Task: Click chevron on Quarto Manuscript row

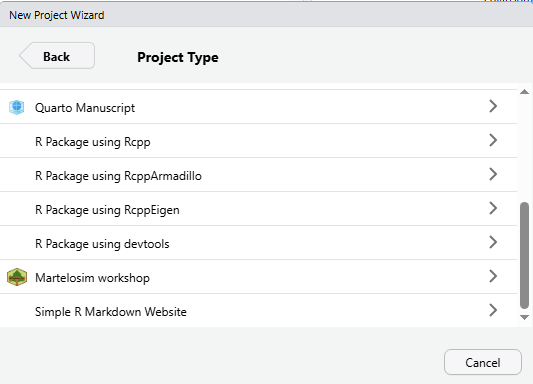Action: [x=493, y=106]
